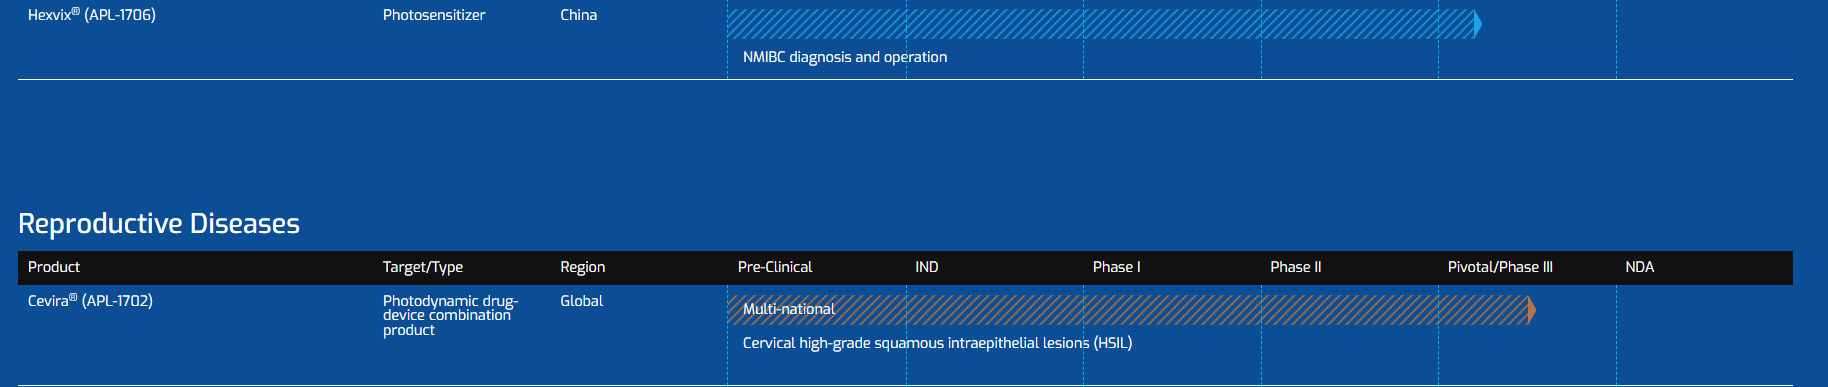Click the blue striped Hexvix pipeline bar
The image size is (1828, 387).
[x=1104, y=24]
